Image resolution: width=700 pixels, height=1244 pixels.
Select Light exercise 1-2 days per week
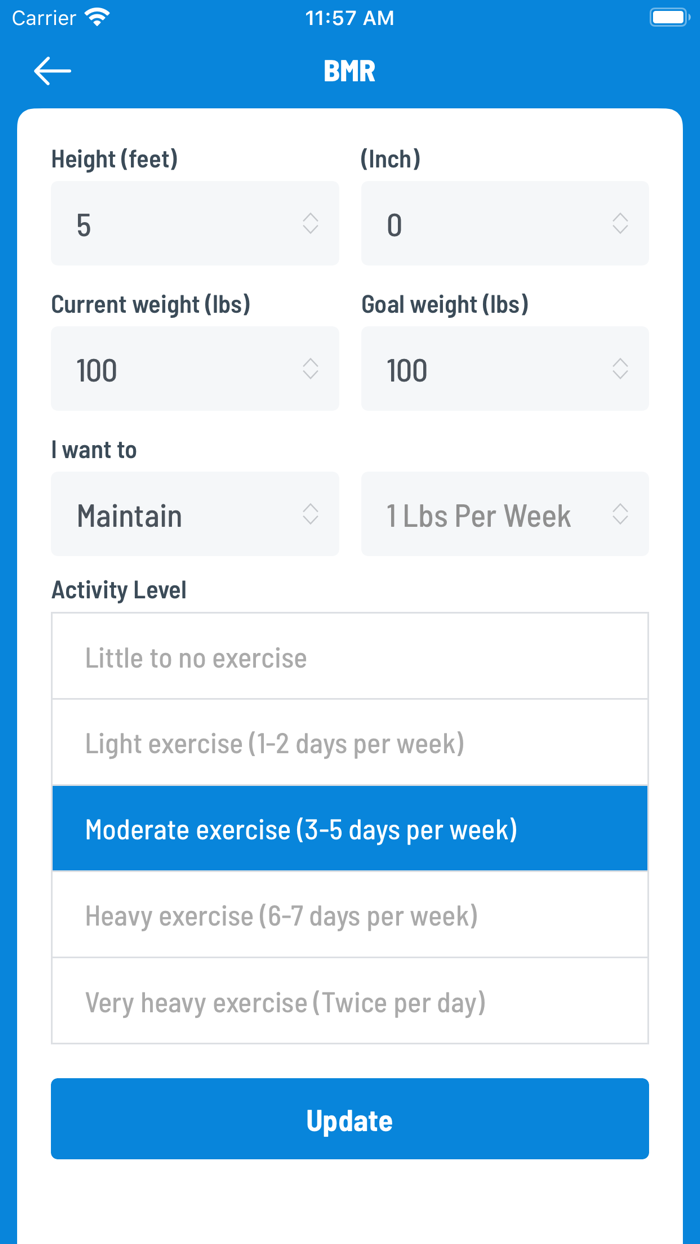point(350,742)
